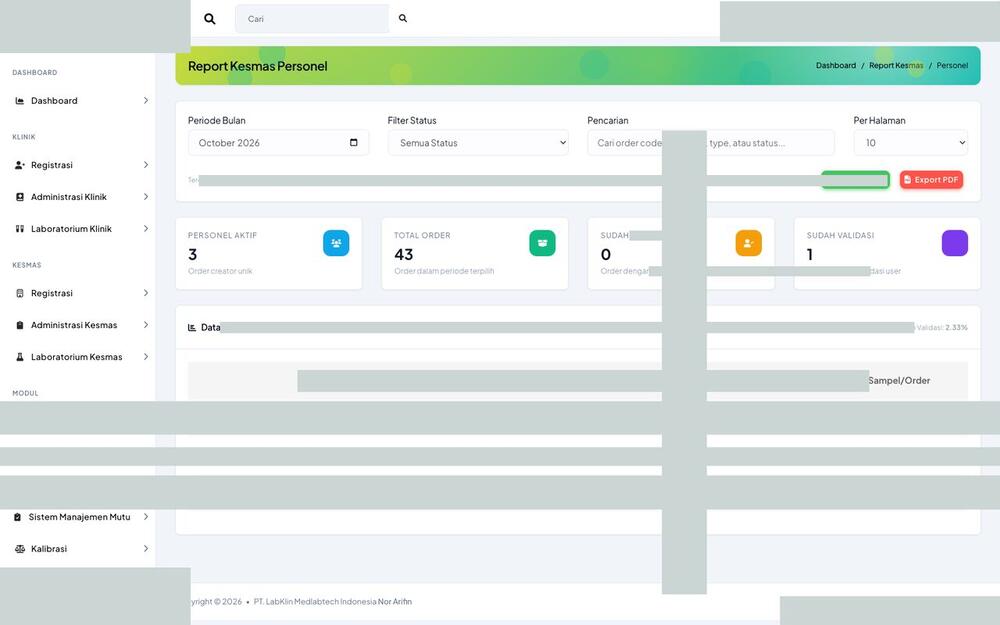This screenshot has height=625, width=1000.
Task: Expand Administrasi Kesmas chevron
Action: tap(145, 325)
